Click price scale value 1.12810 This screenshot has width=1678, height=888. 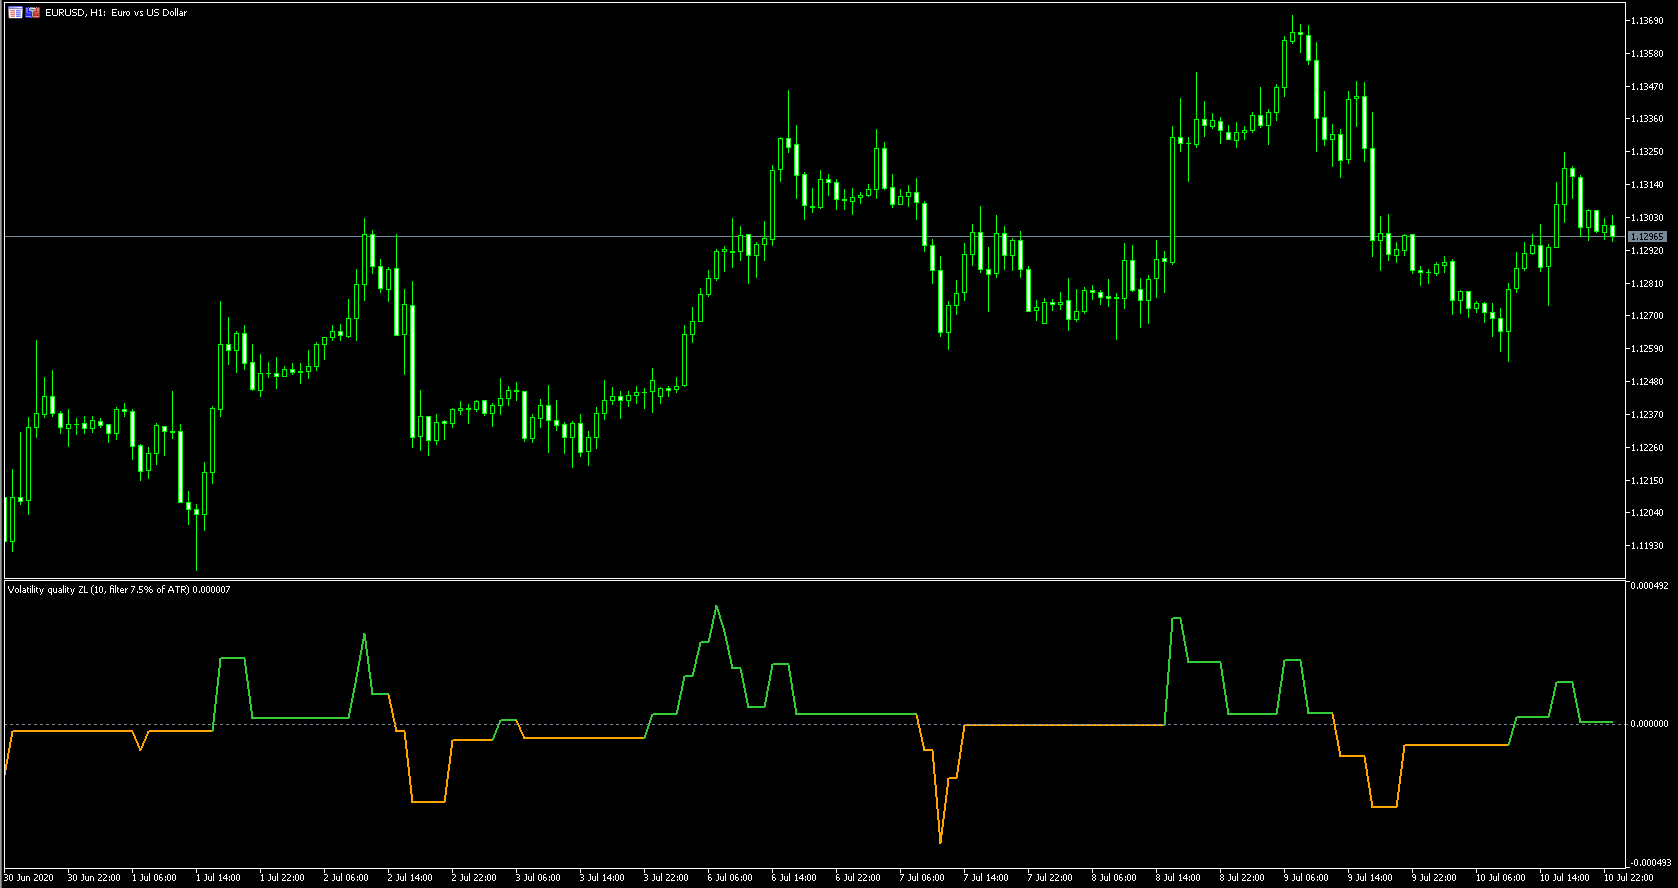pyautogui.click(x=1647, y=284)
